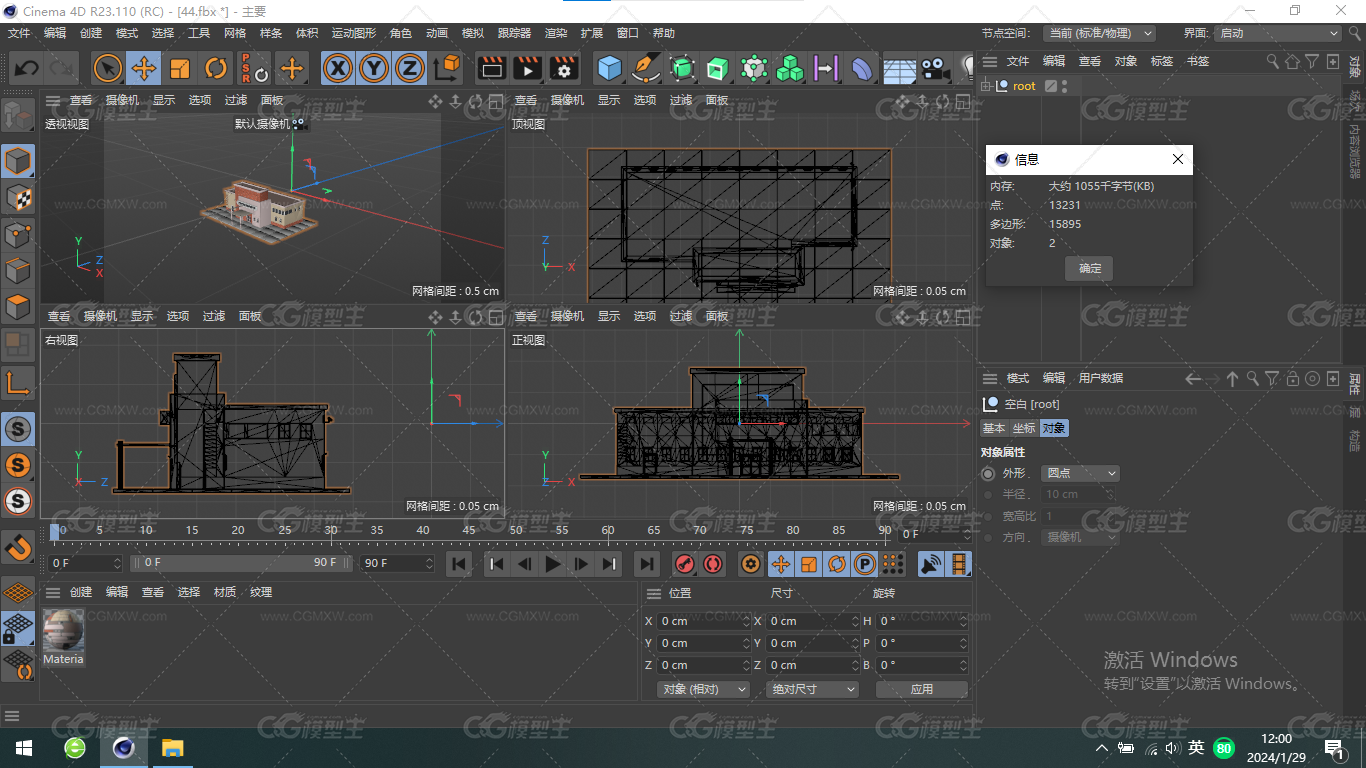
Task: Click Render to Picture Viewer icon
Action: 527,68
